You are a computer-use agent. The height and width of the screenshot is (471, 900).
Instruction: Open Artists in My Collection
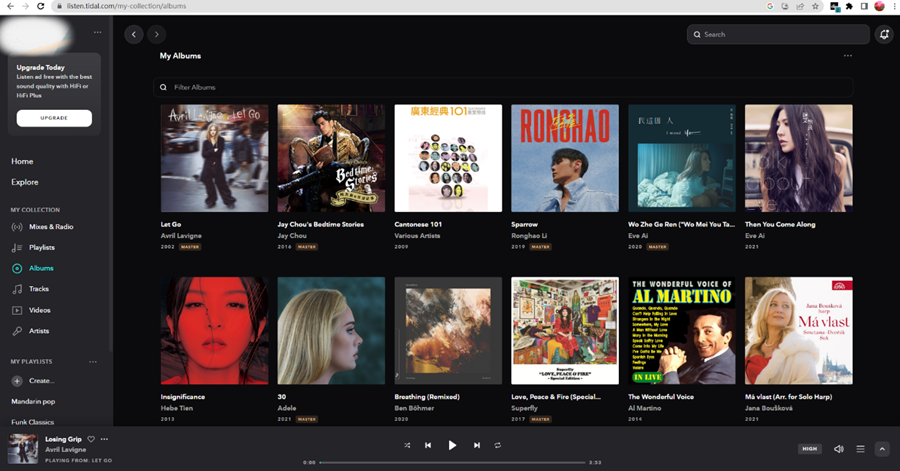pos(39,330)
